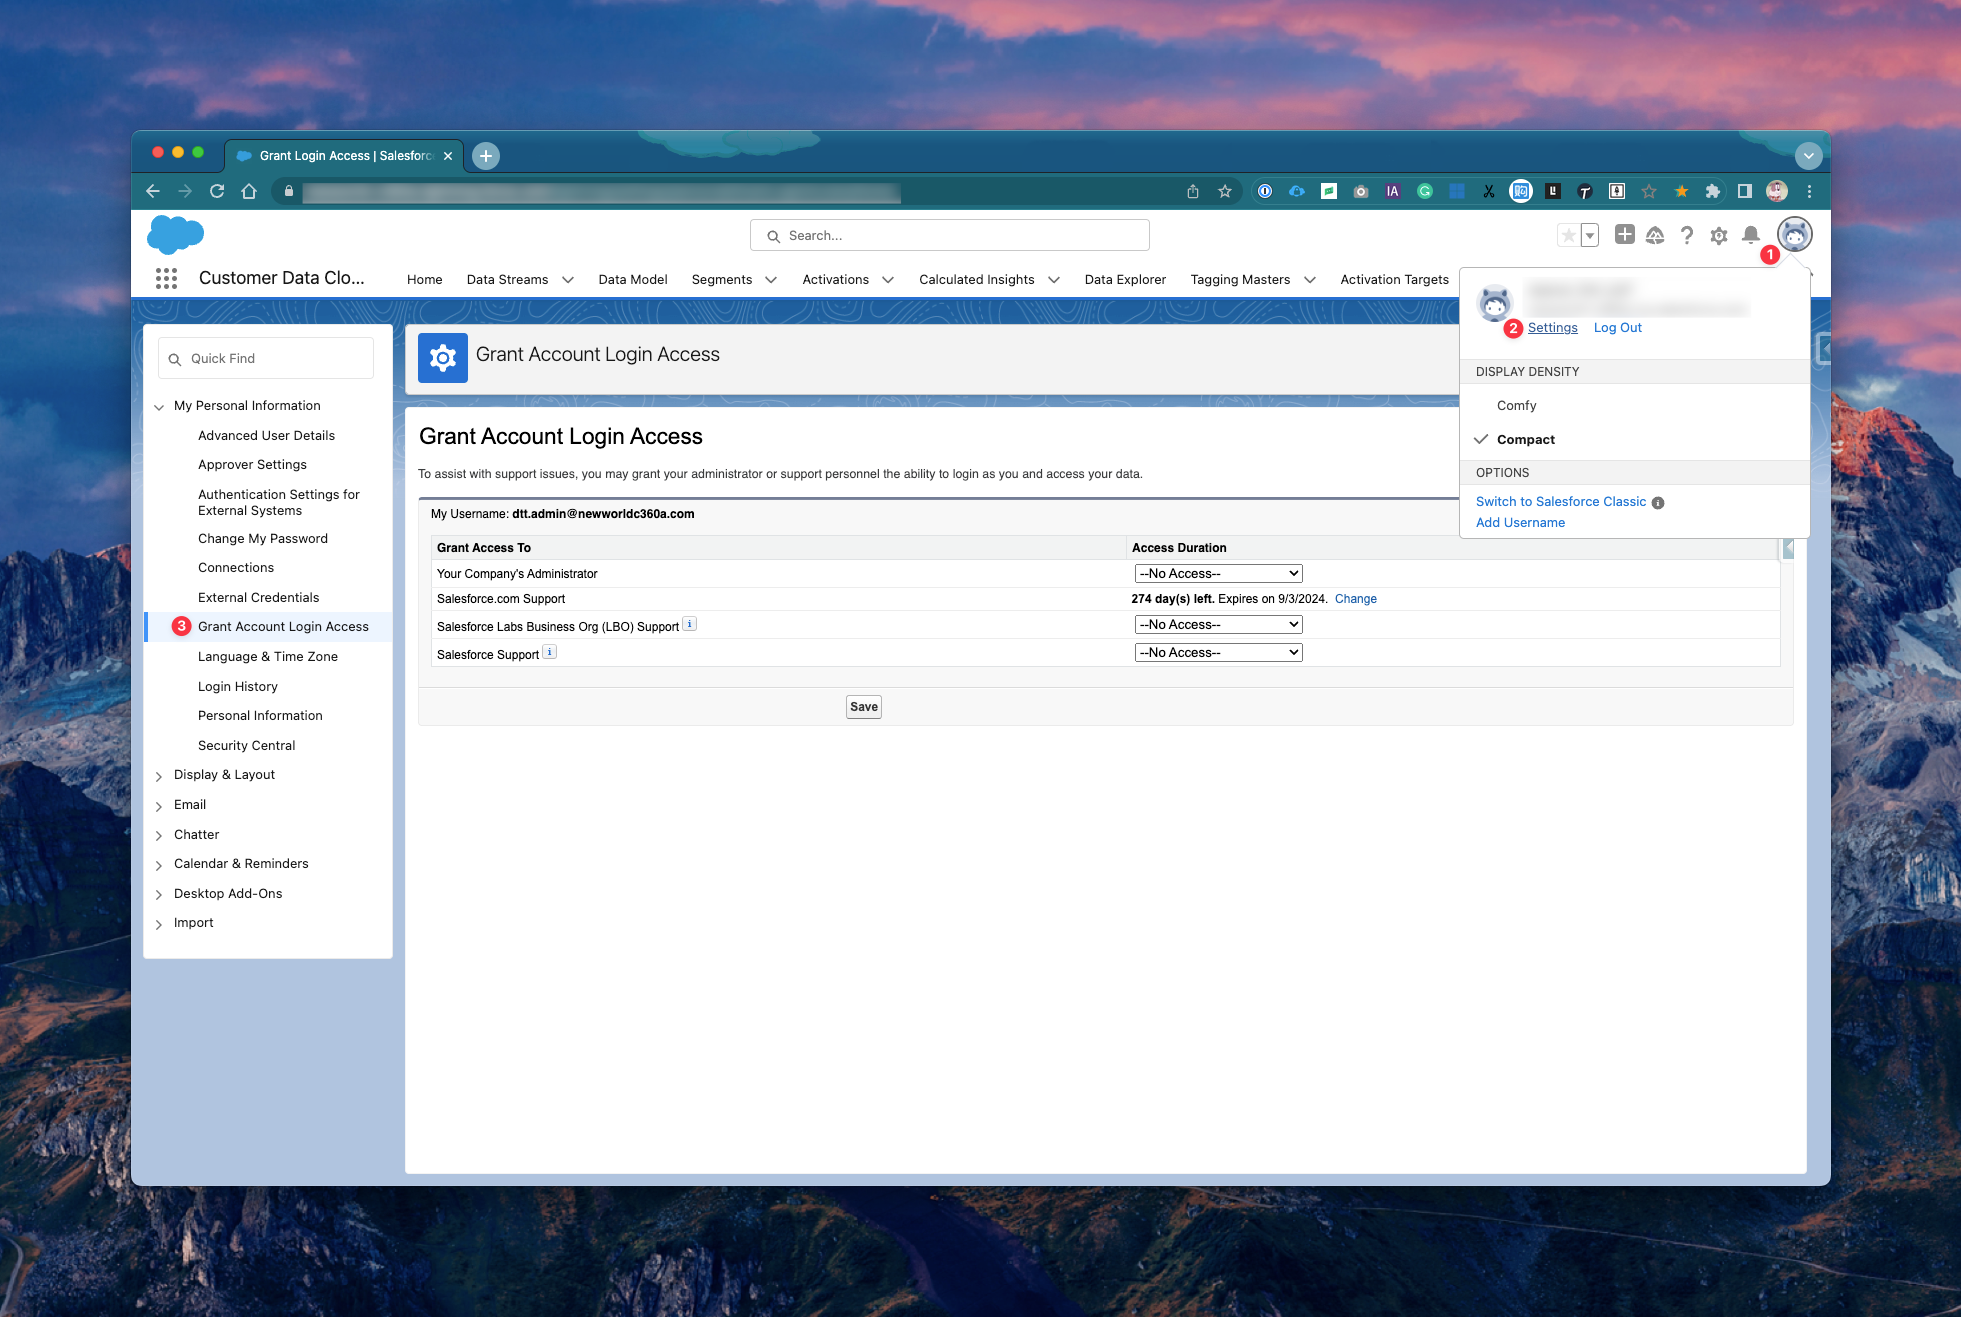Click the notifications bell icon
The width and height of the screenshot is (1961, 1317).
(x=1752, y=235)
